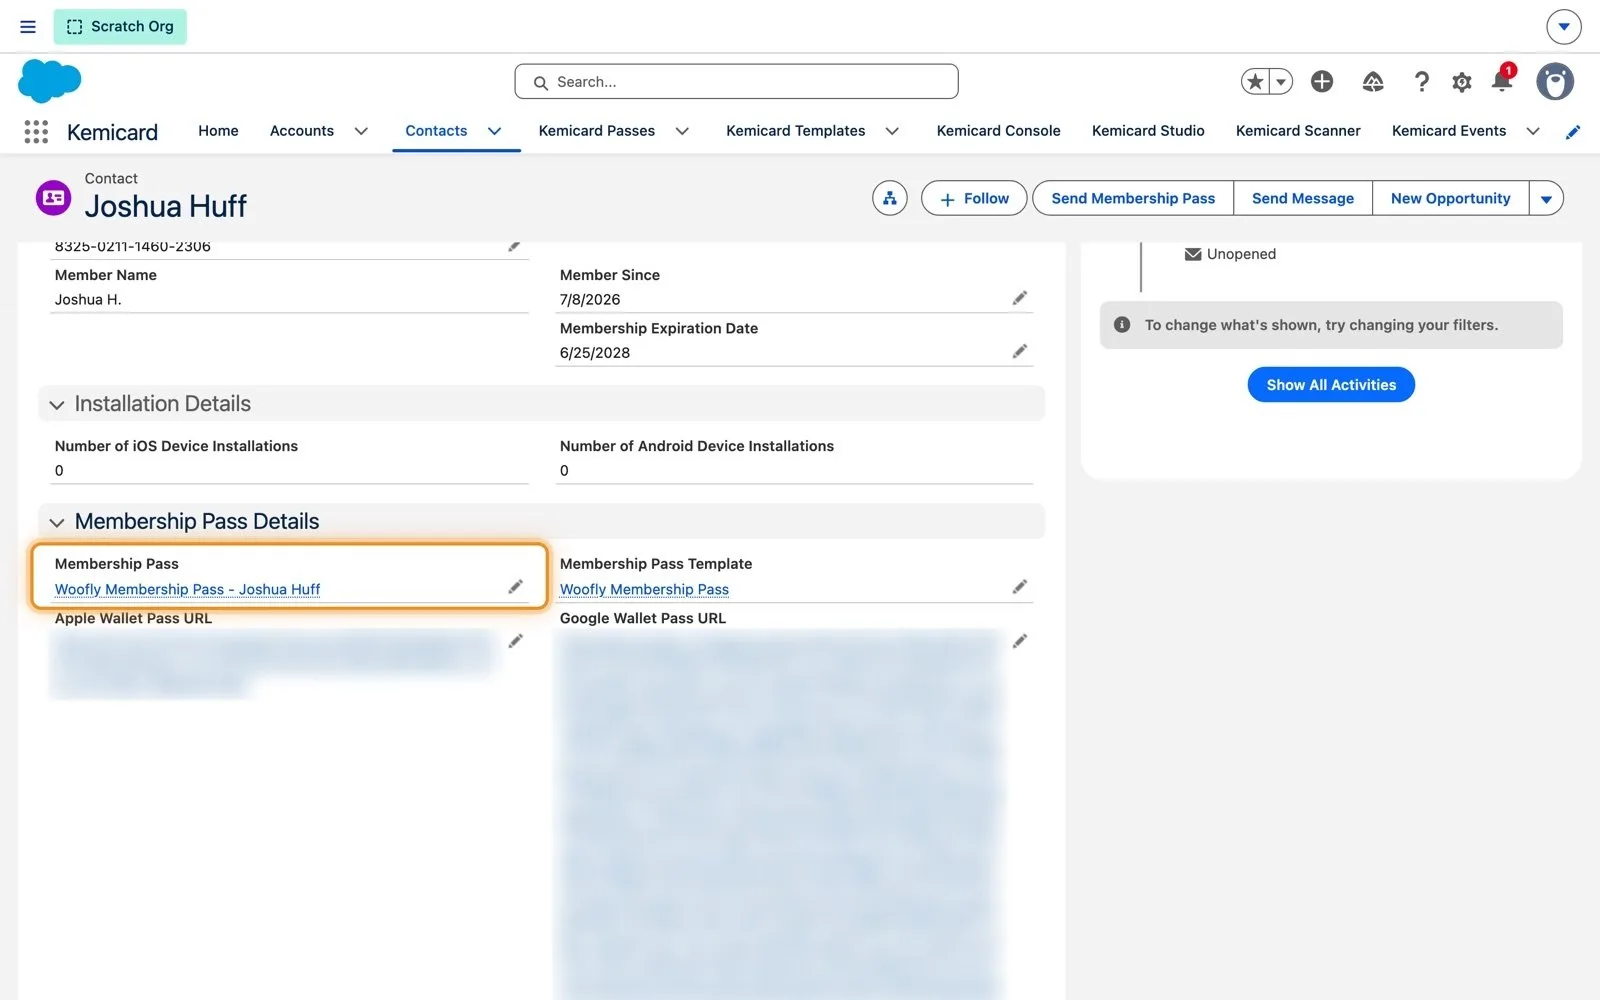Click the purple Contact record icon
This screenshot has width=1600, height=1000.
(54, 198)
